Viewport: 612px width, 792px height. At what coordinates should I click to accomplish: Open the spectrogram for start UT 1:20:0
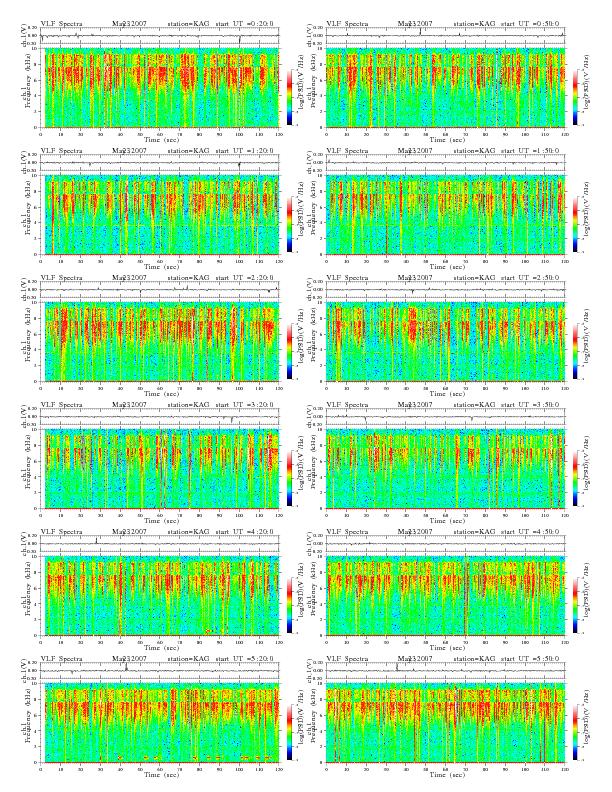[x=160, y=215]
